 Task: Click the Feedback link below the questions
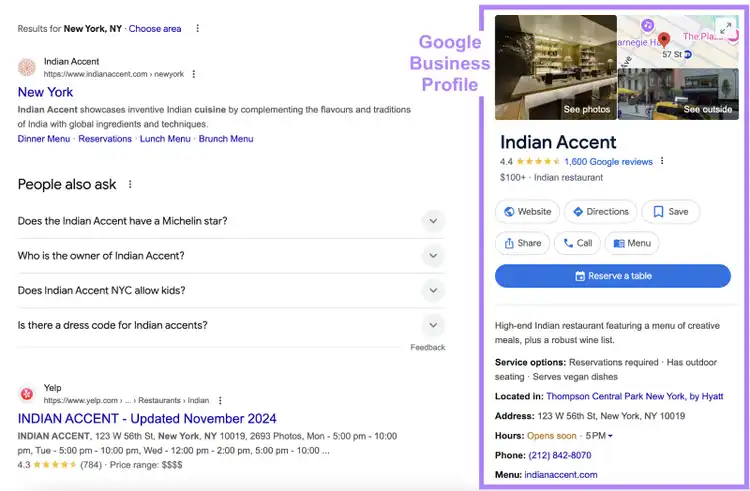coord(428,348)
